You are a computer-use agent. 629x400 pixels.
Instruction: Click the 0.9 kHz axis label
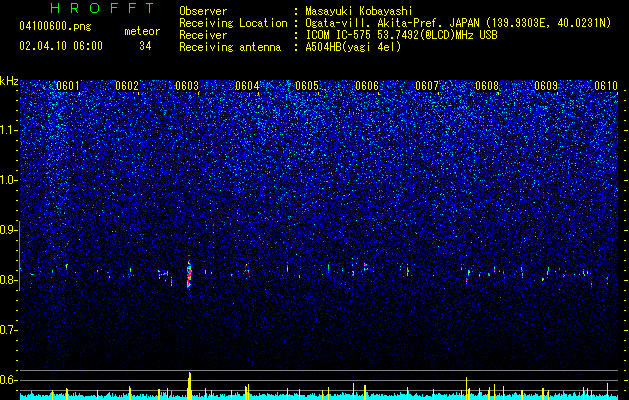point(8,230)
